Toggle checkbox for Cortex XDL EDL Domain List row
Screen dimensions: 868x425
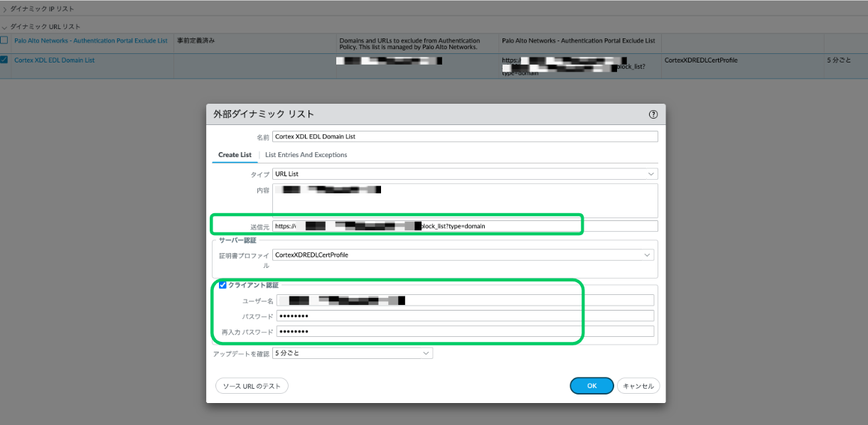tap(4, 60)
